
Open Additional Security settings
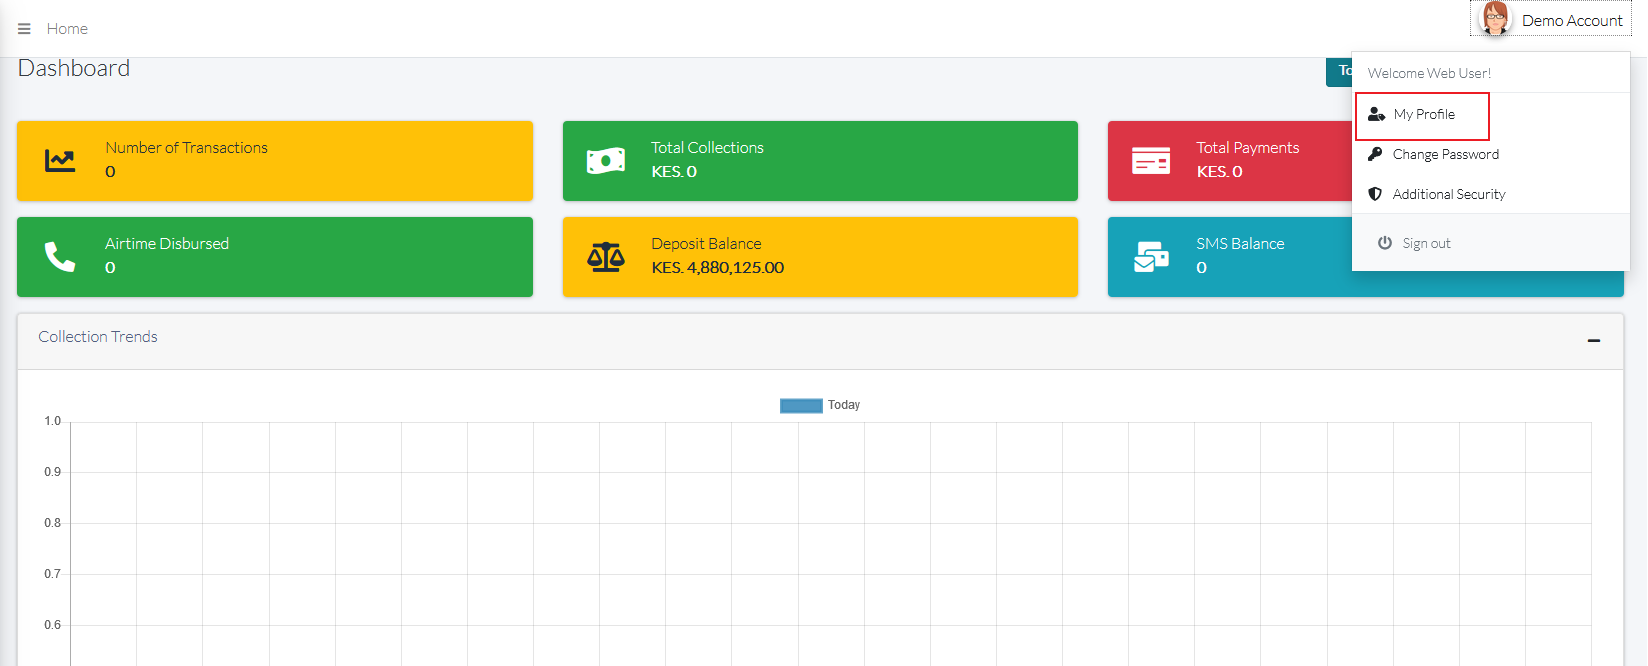(1448, 195)
